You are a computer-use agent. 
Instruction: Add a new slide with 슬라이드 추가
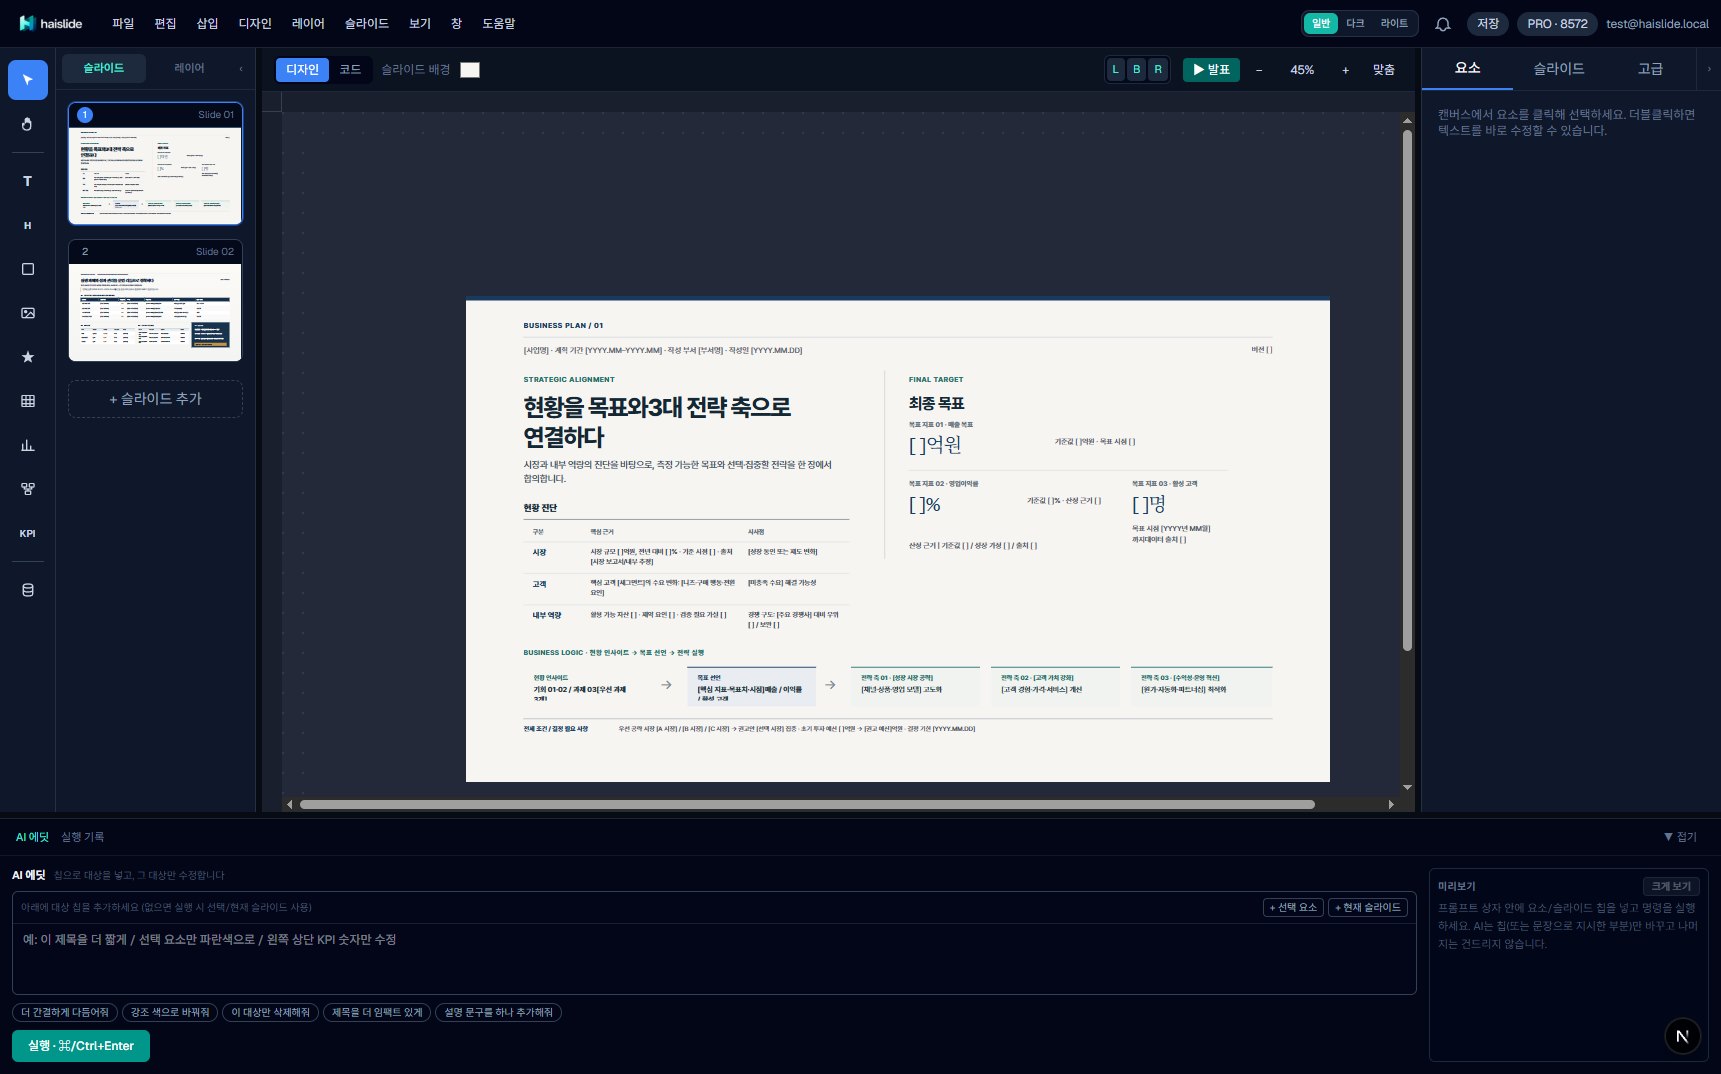155,399
